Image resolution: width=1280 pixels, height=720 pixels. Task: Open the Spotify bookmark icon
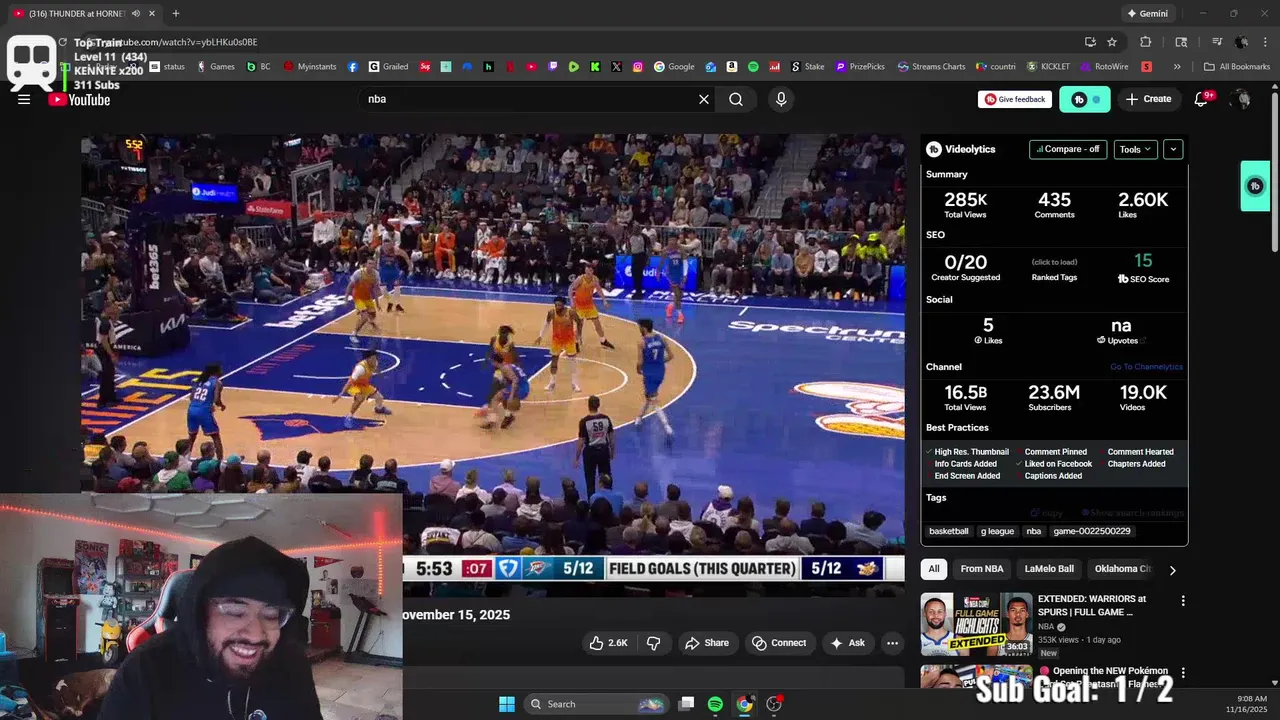pos(753,67)
